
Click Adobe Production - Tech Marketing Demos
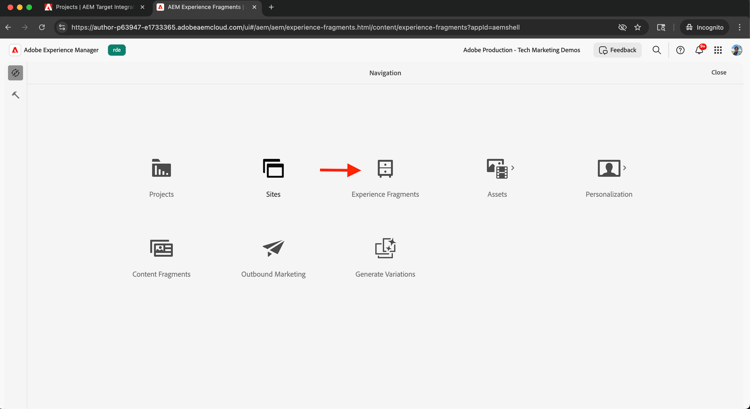(x=521, y=50)
